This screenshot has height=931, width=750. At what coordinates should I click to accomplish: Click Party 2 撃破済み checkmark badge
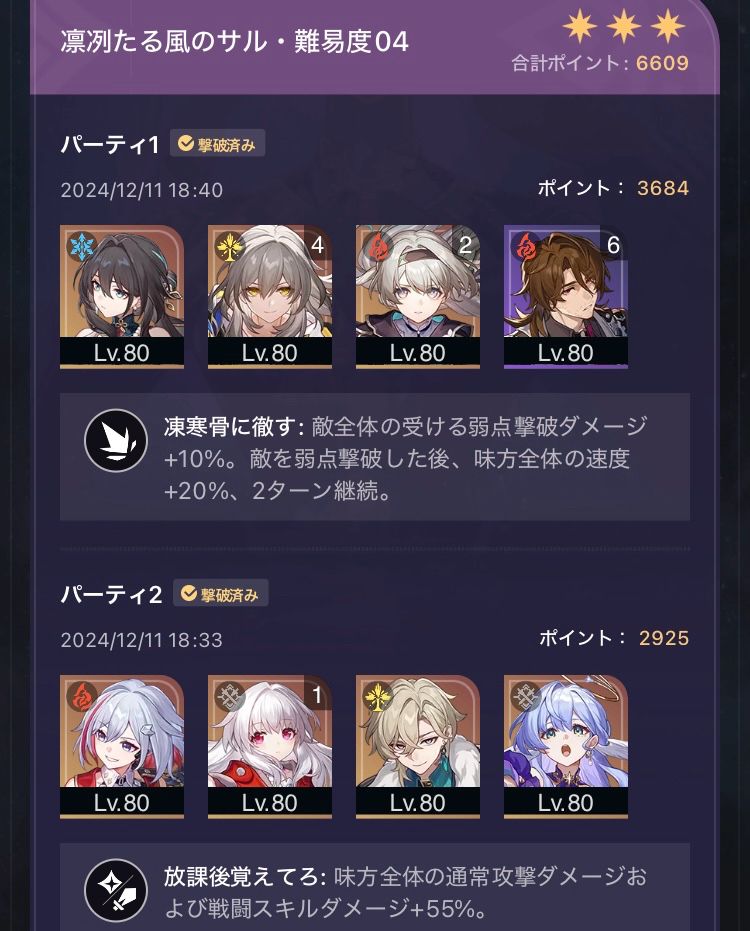[220, 593]
